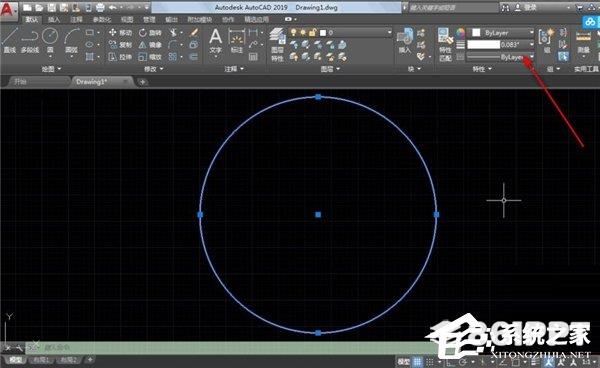Choose the Move (移动) modify tool
Viewport: 600px width, 368px height.
(120, 33)
